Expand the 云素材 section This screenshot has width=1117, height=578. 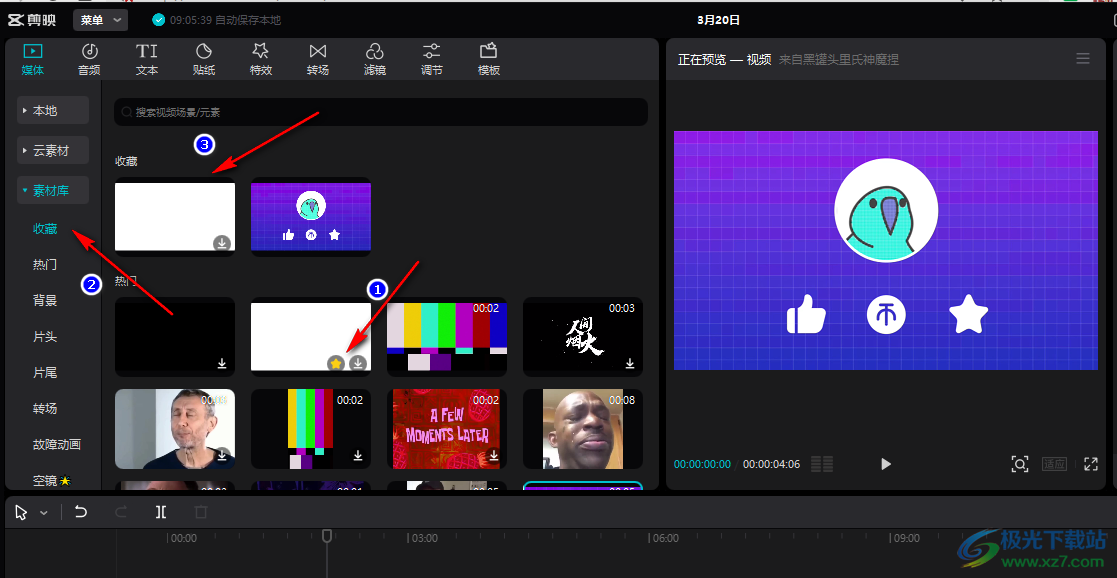tap(53, 150)
